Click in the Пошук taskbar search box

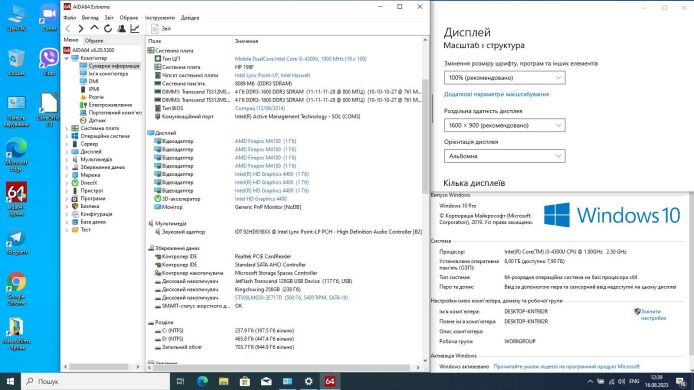click(x=96, y=381)
